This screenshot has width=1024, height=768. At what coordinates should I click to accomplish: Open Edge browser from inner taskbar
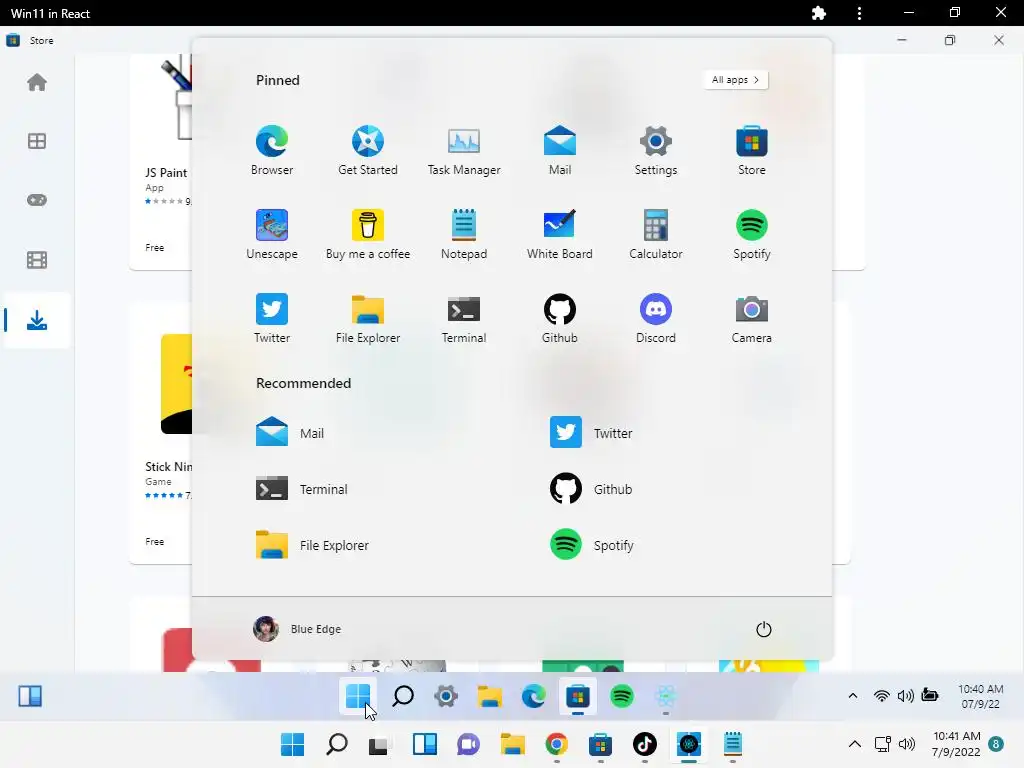534,696
